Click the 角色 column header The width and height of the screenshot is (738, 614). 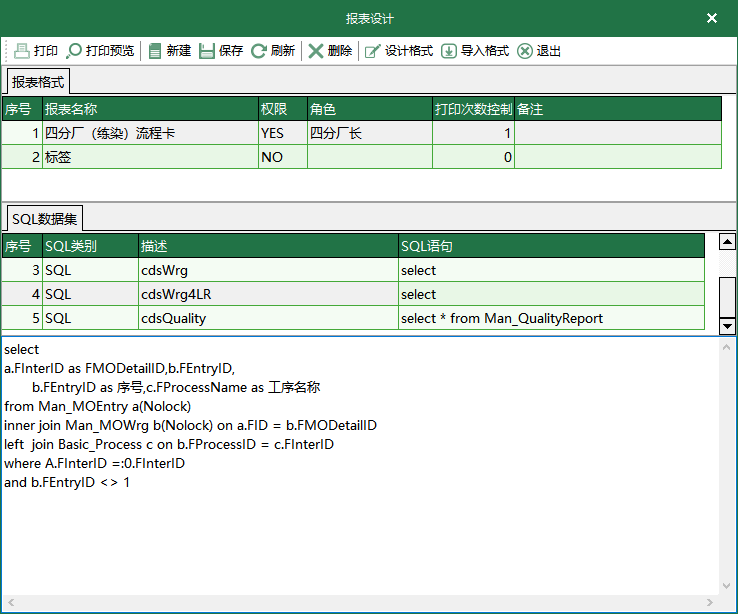(x=369, y=109)
